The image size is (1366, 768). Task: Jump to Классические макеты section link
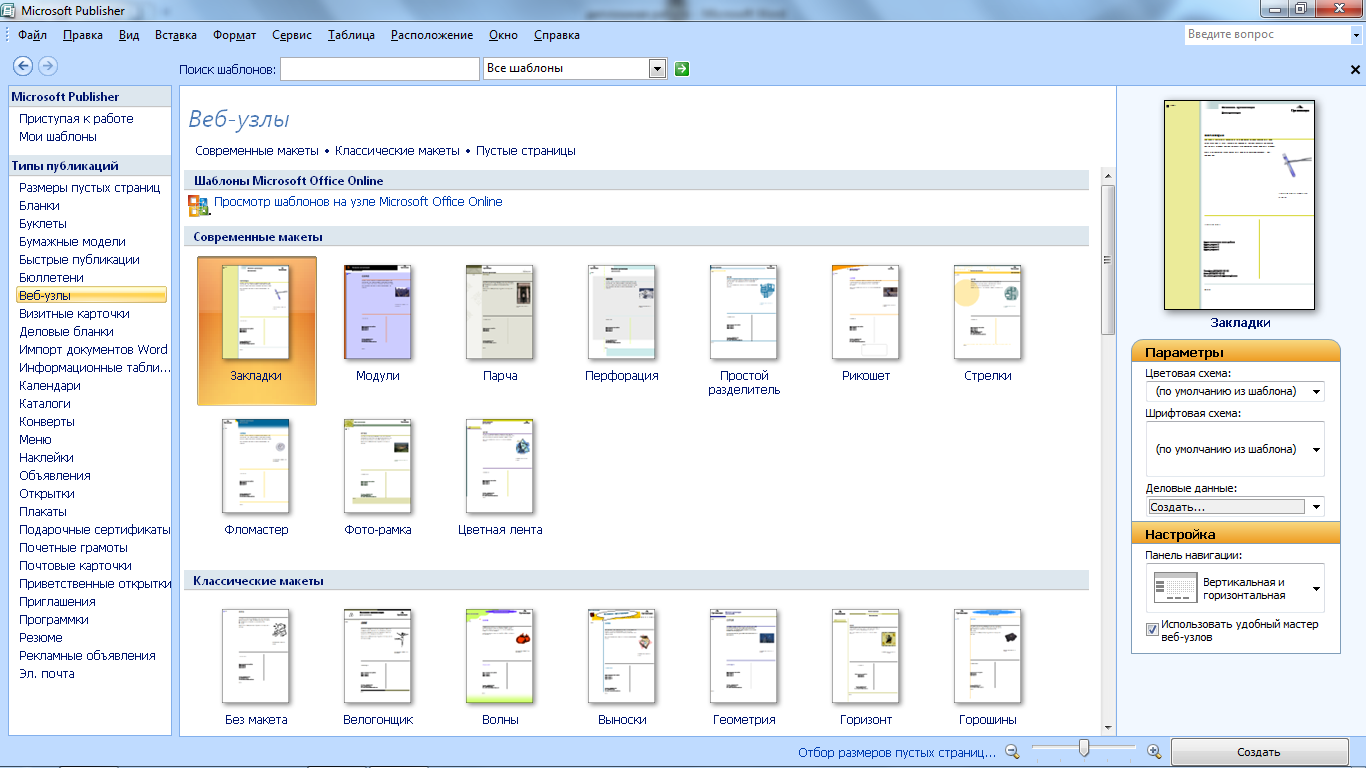397,151
